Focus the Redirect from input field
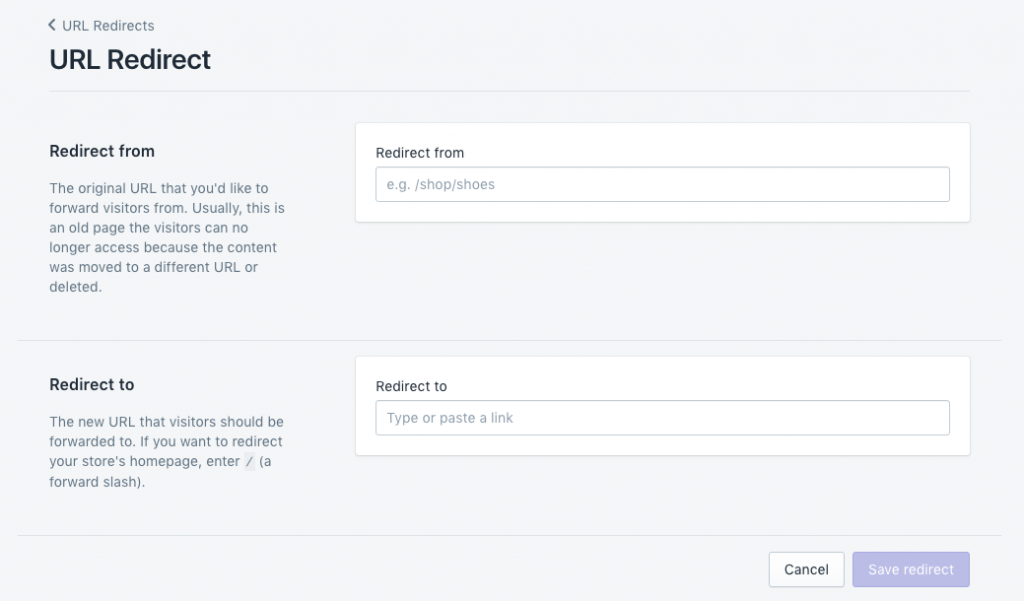 662,184
